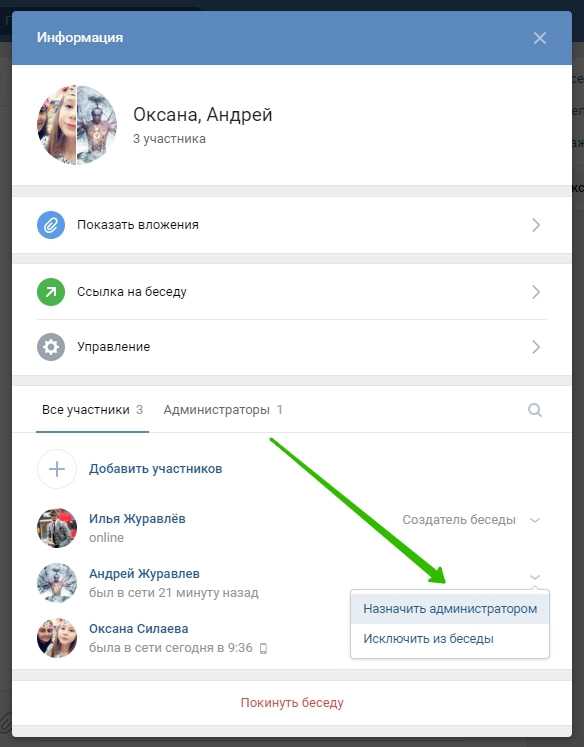Select the Все участники tab

92,410
